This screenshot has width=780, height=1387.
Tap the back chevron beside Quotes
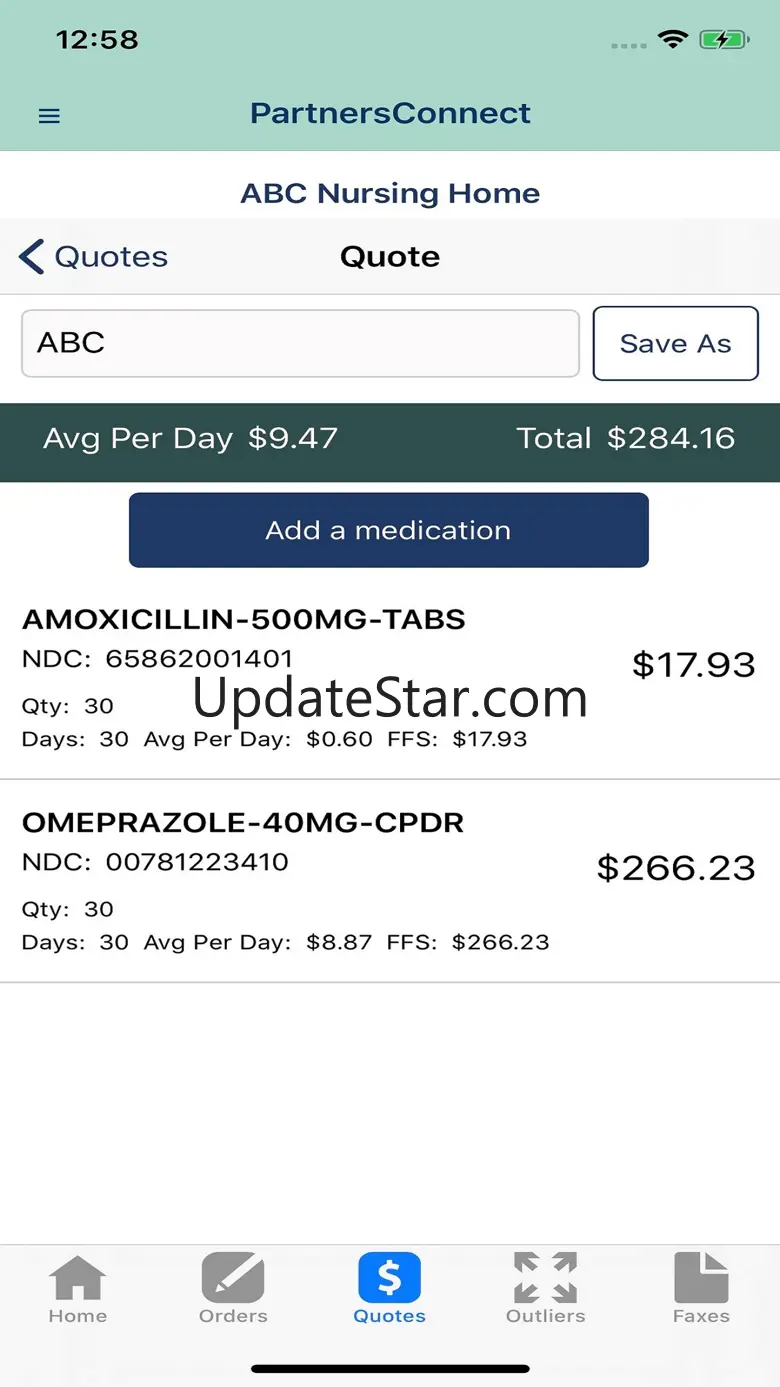[x=31, y=257]
